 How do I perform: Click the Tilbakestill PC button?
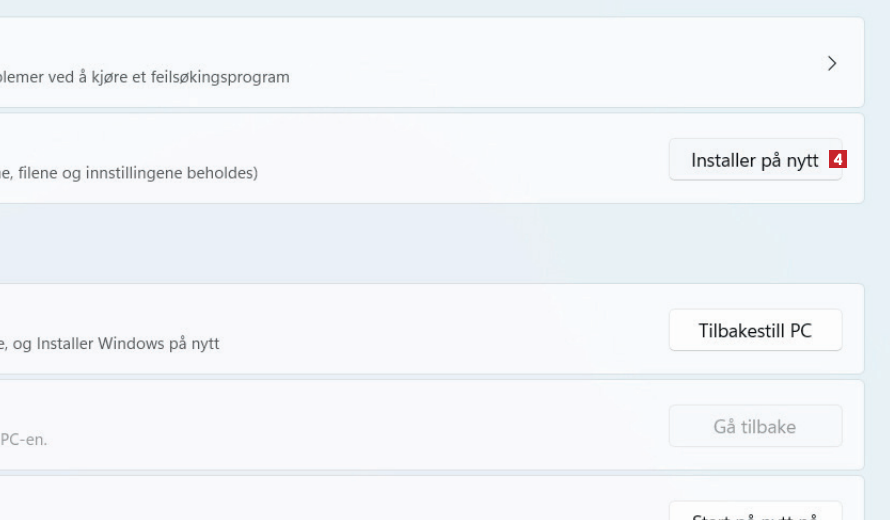[755, 331]
